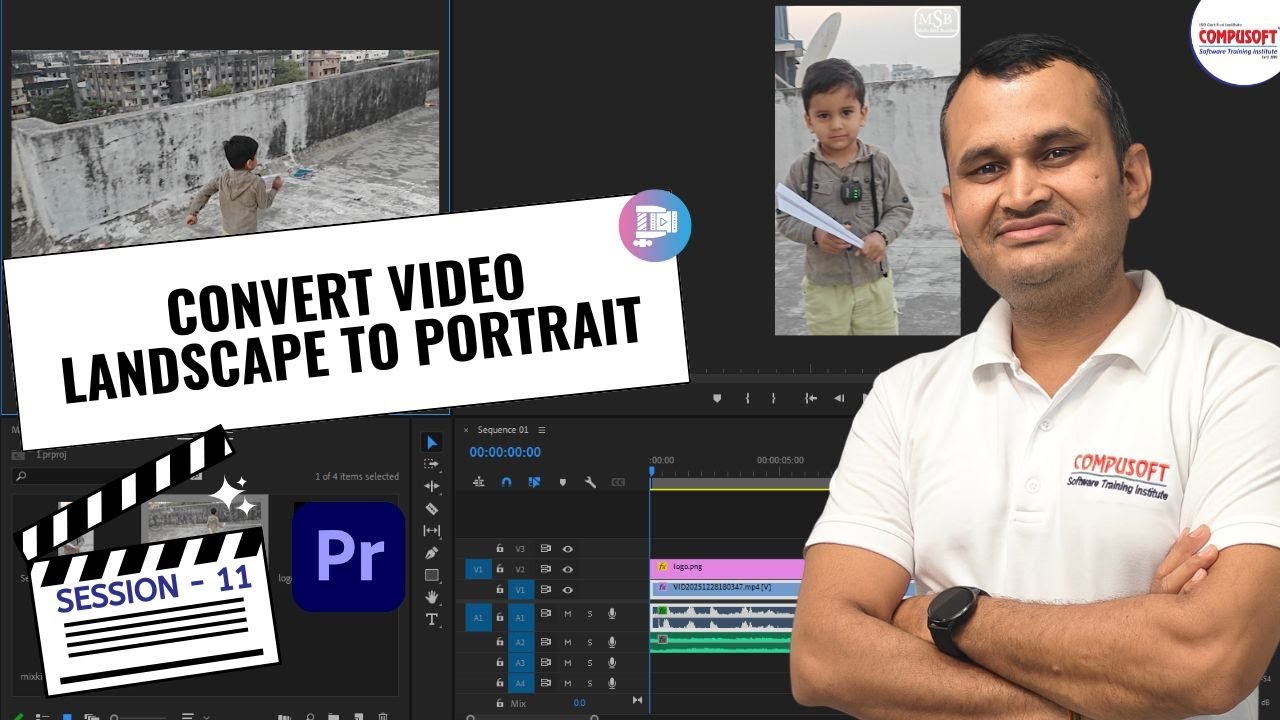
Task: Select the Track Select Forward tool
Action: 432,464
